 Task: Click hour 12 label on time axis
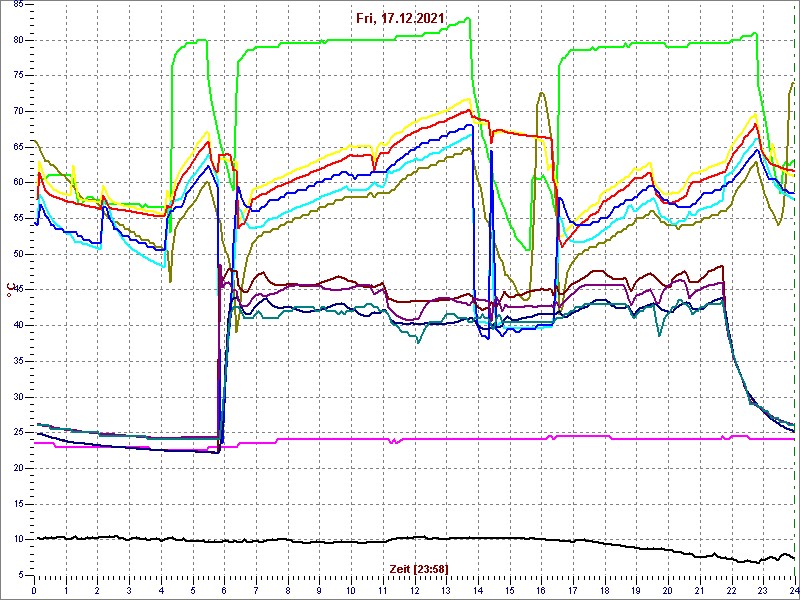[x=414, y=591]
